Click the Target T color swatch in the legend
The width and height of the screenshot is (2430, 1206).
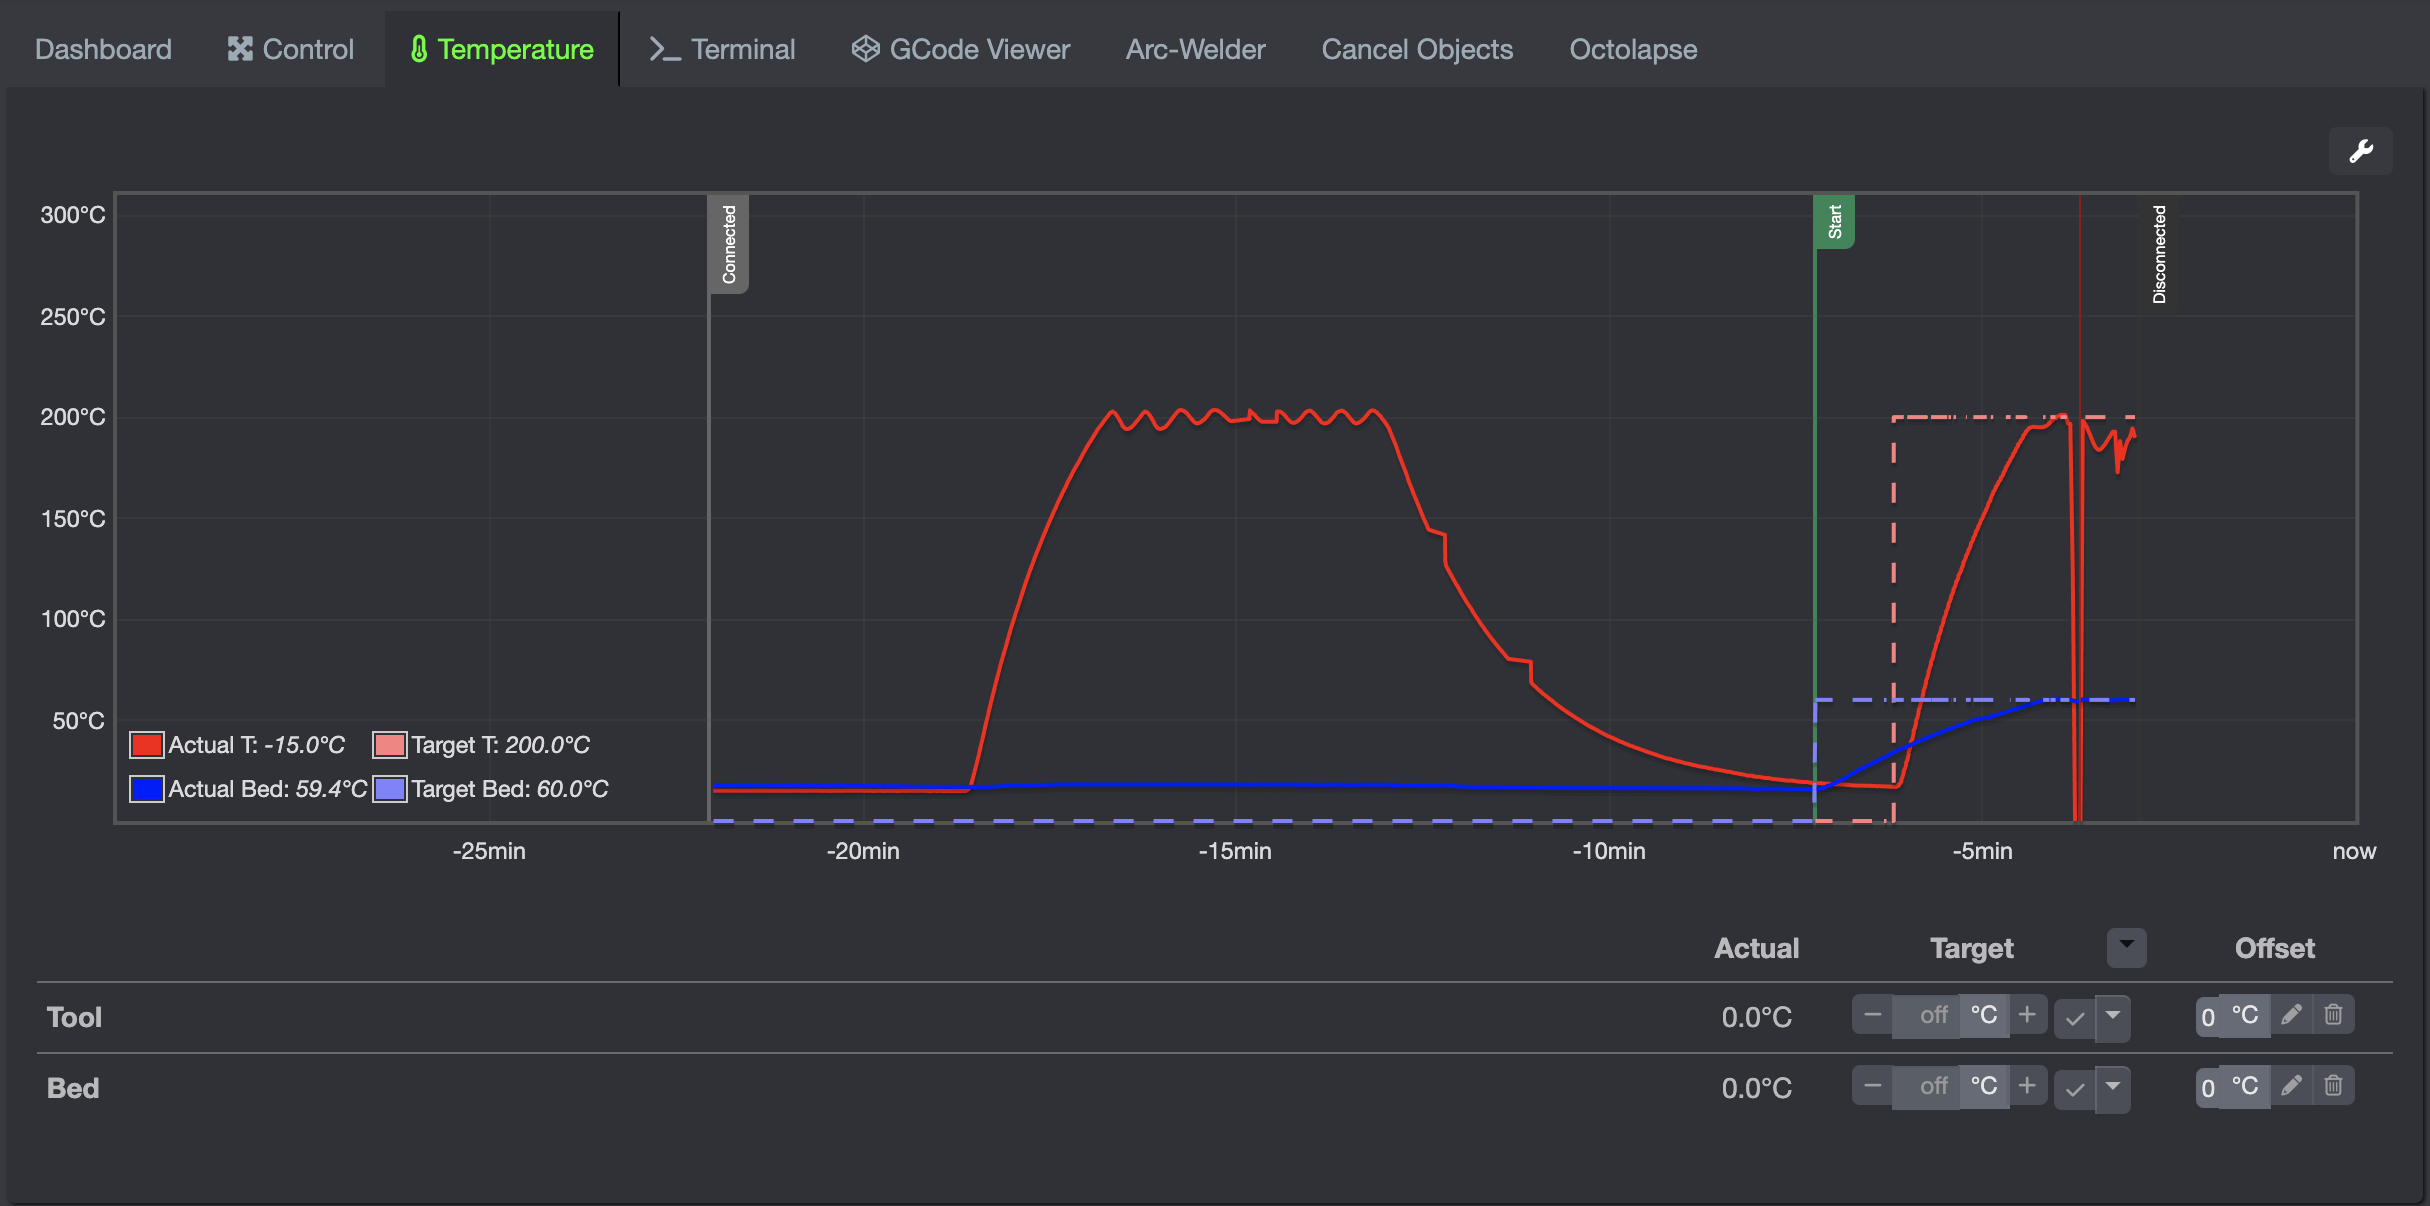pos(389,745)
